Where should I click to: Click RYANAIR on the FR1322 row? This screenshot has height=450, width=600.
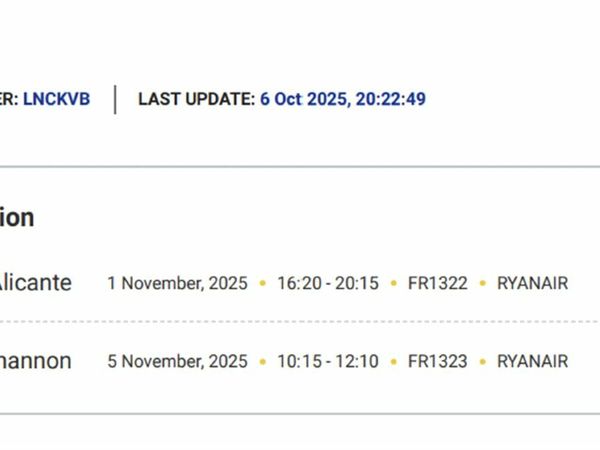pos(532,283)
